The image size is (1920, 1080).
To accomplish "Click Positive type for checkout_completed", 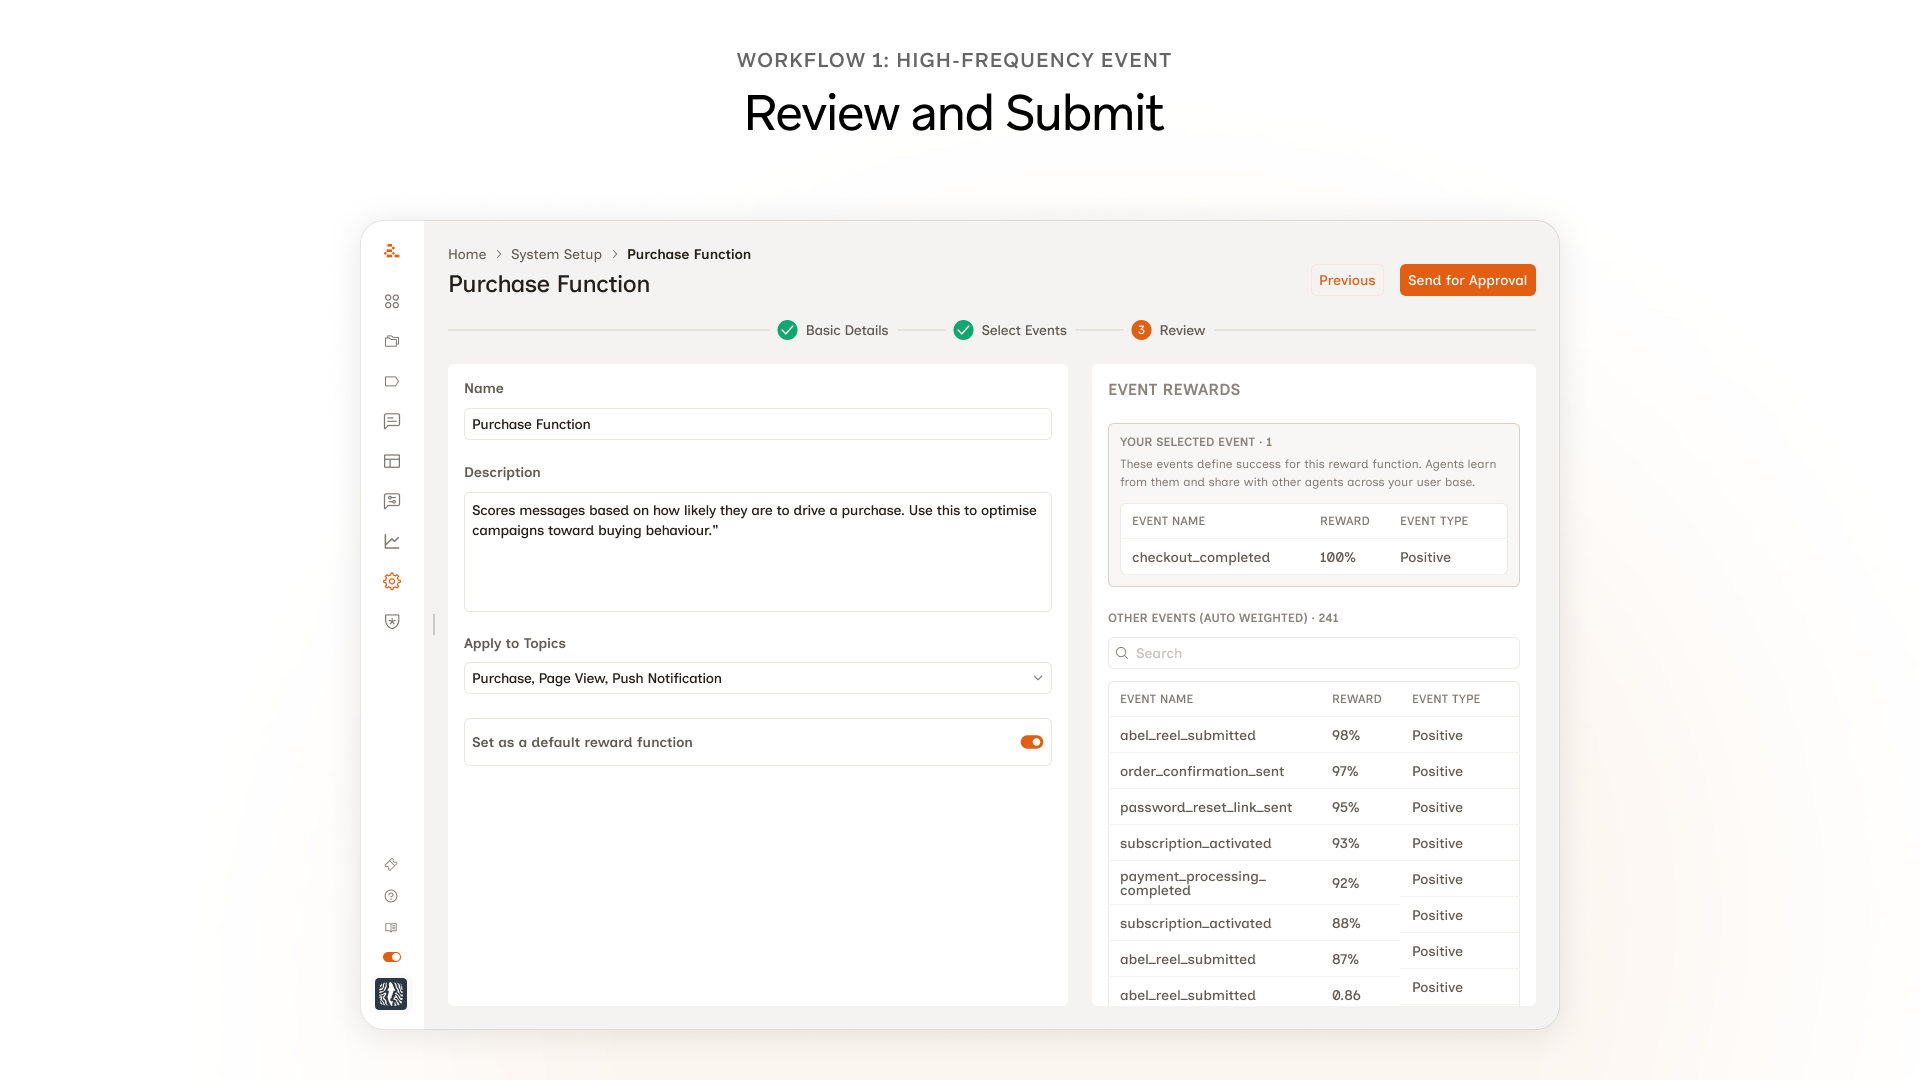I will 1425,557.
